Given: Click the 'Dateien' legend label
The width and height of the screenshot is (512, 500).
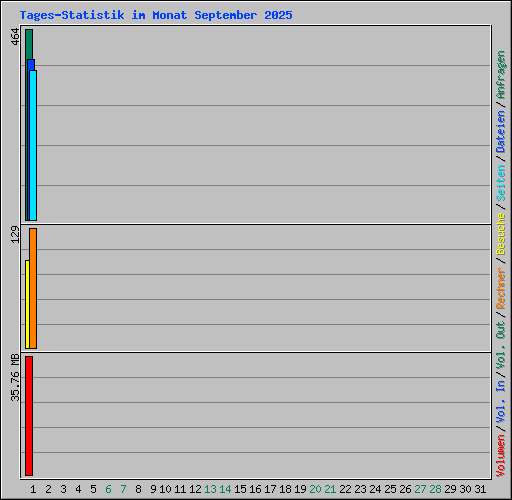Looking at the screenshot, I should [x=501, y=132].
